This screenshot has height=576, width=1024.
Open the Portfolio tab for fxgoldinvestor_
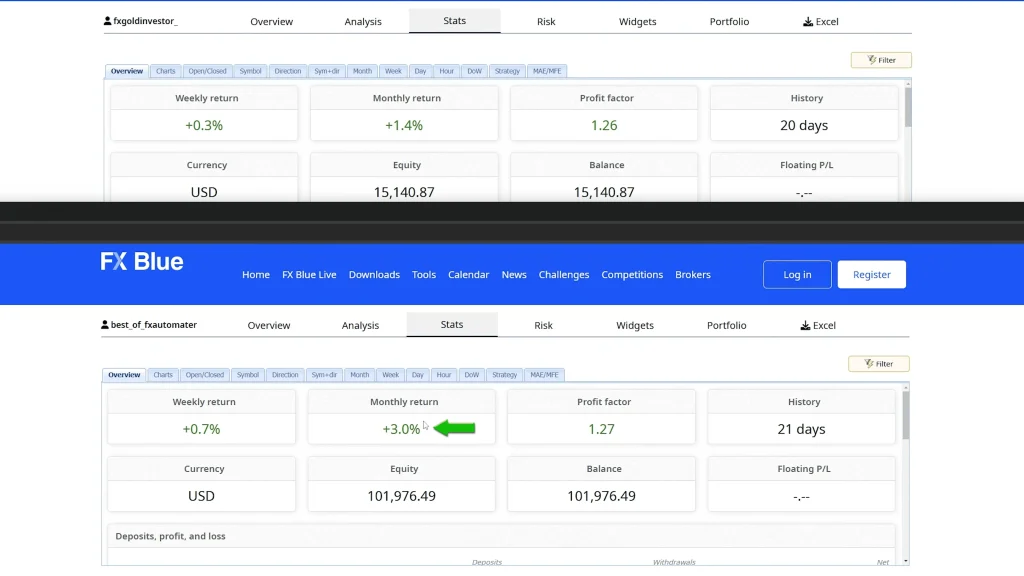click(x=729, y=21)
